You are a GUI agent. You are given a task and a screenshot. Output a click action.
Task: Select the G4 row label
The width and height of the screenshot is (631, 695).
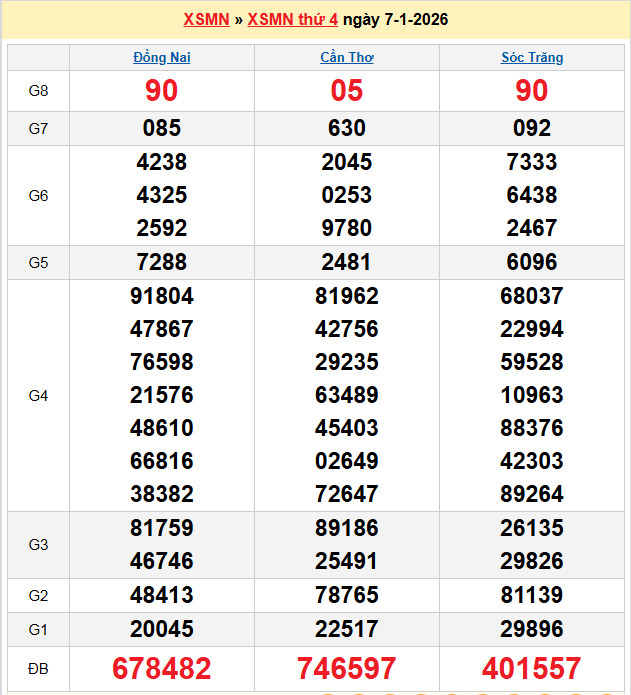[38, 395]
